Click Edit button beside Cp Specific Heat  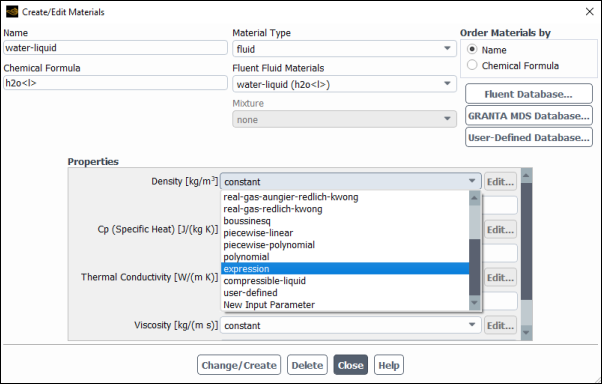[500, 230]
